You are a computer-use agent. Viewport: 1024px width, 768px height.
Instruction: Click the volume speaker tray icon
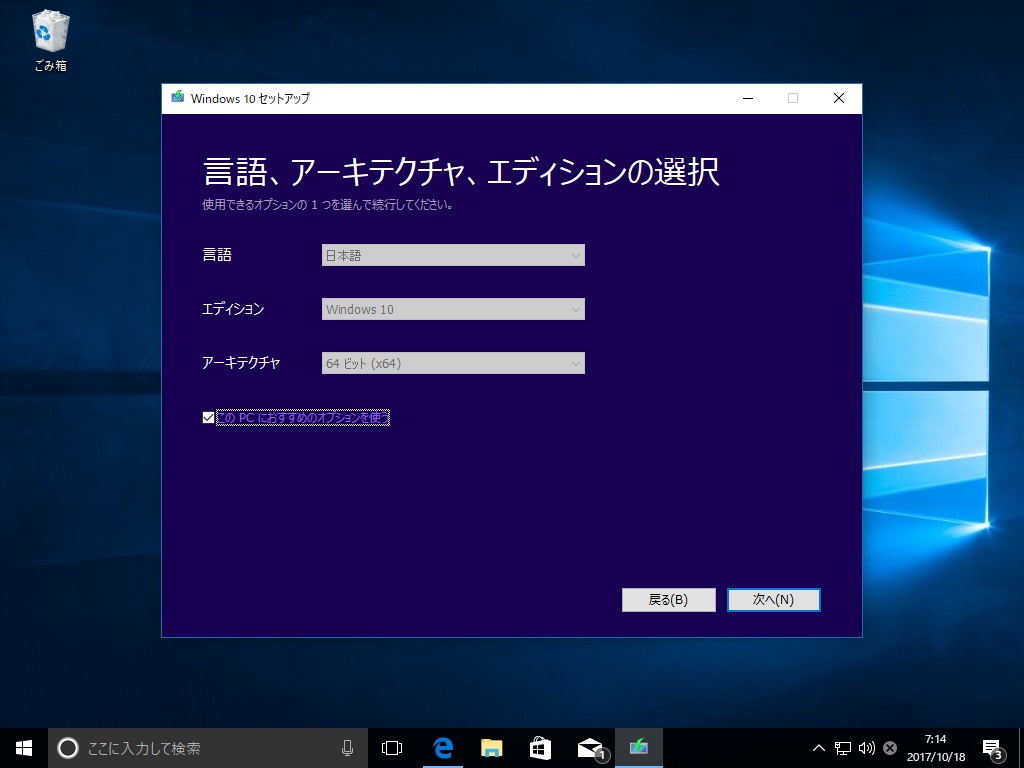point(867,748)
